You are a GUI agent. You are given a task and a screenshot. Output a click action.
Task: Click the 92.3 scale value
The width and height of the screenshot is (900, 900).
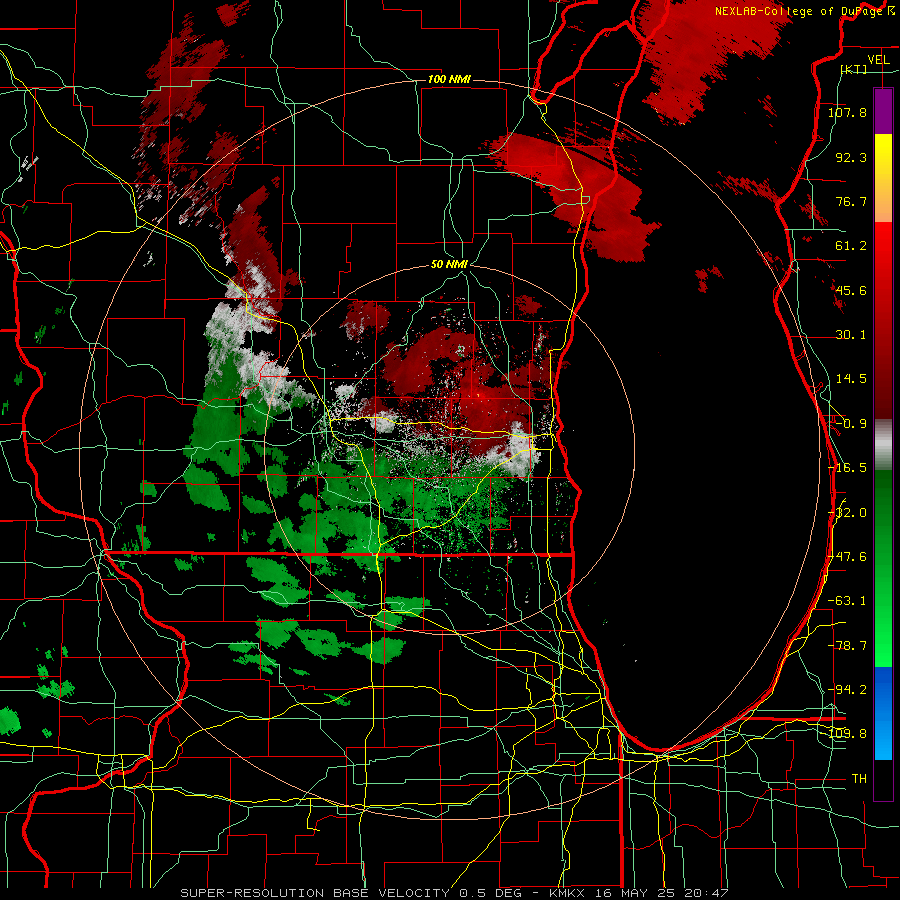pyautogui.click(x=851, y=157)
